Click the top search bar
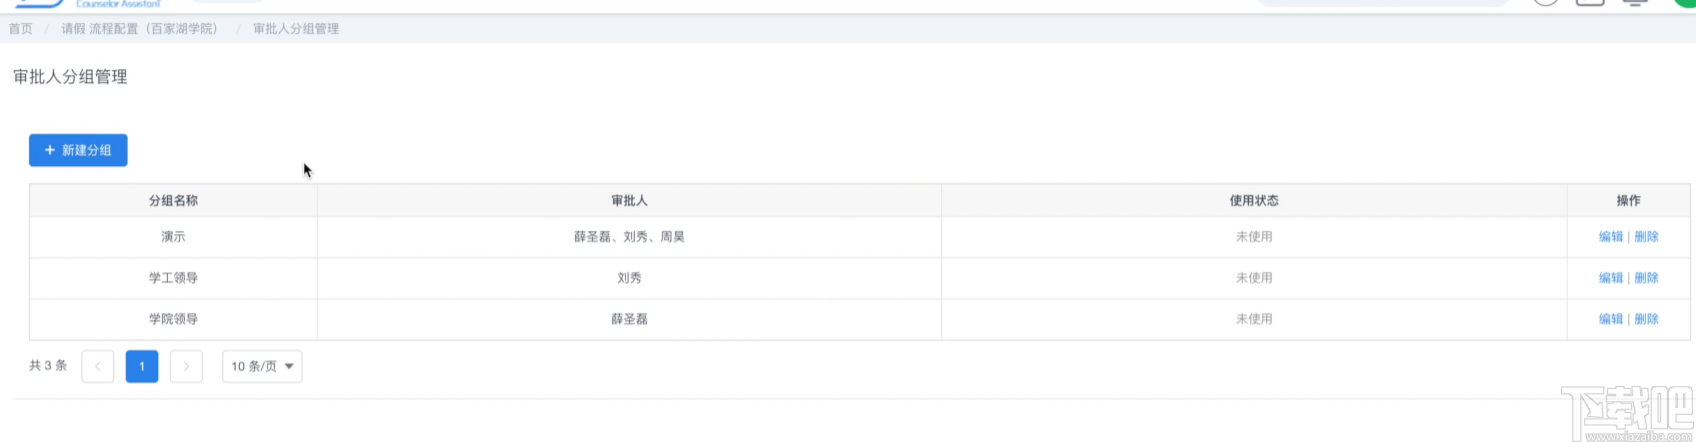Screen dimensions: 1696x442 [1382, 3]
